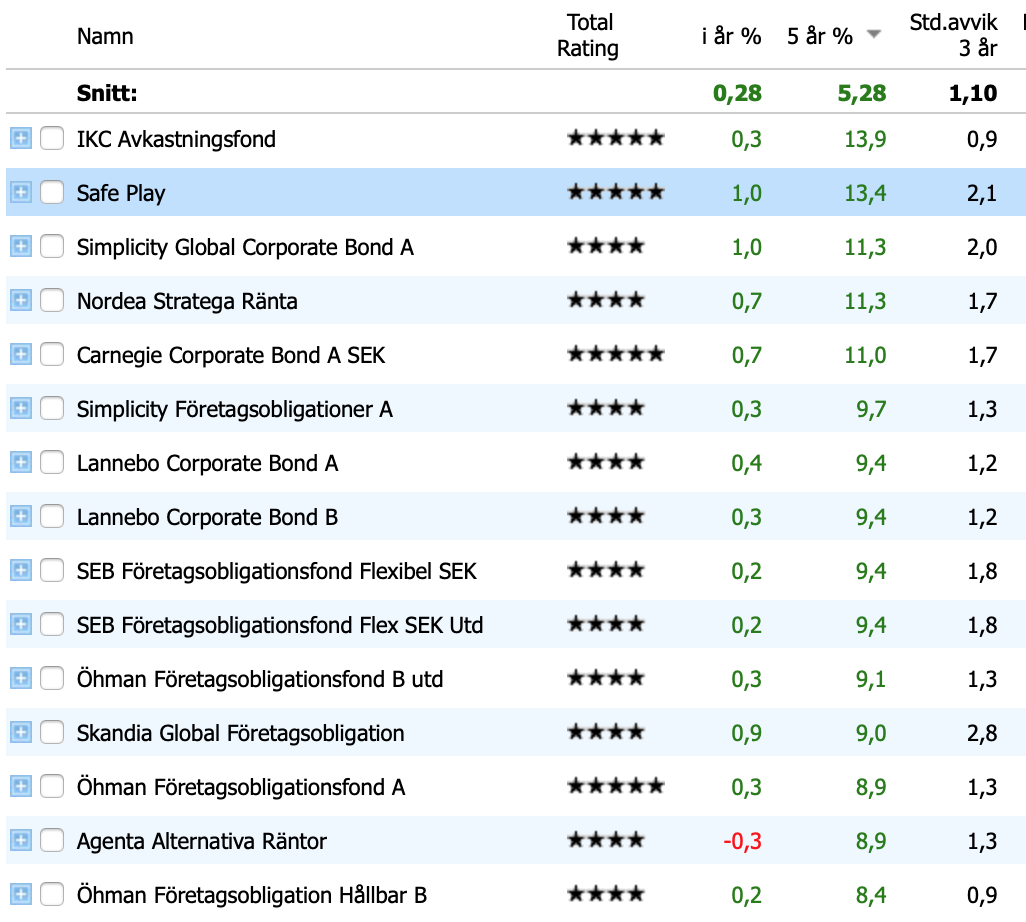Open Skandia Global Företagsobligation fund name
Screen dimensions: 1026x922
point(241,734)
